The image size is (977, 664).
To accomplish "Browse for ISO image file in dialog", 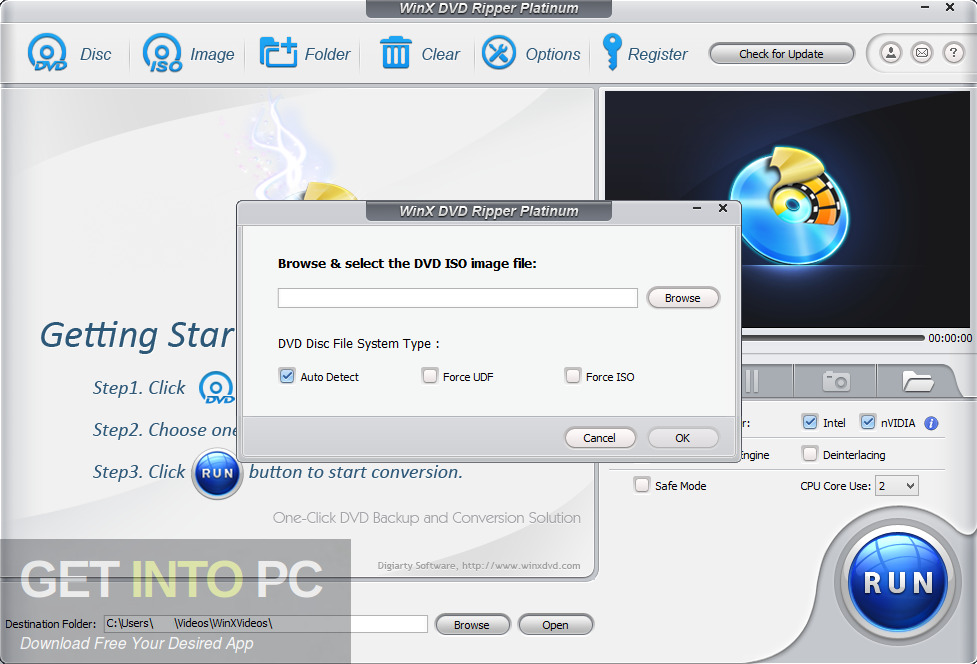I will [x=683, y=298].
